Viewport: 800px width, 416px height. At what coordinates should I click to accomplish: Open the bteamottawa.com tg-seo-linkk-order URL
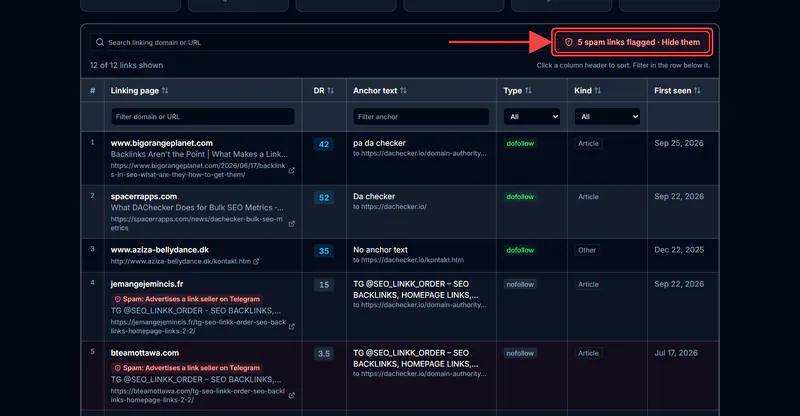[x=197, y=396]
